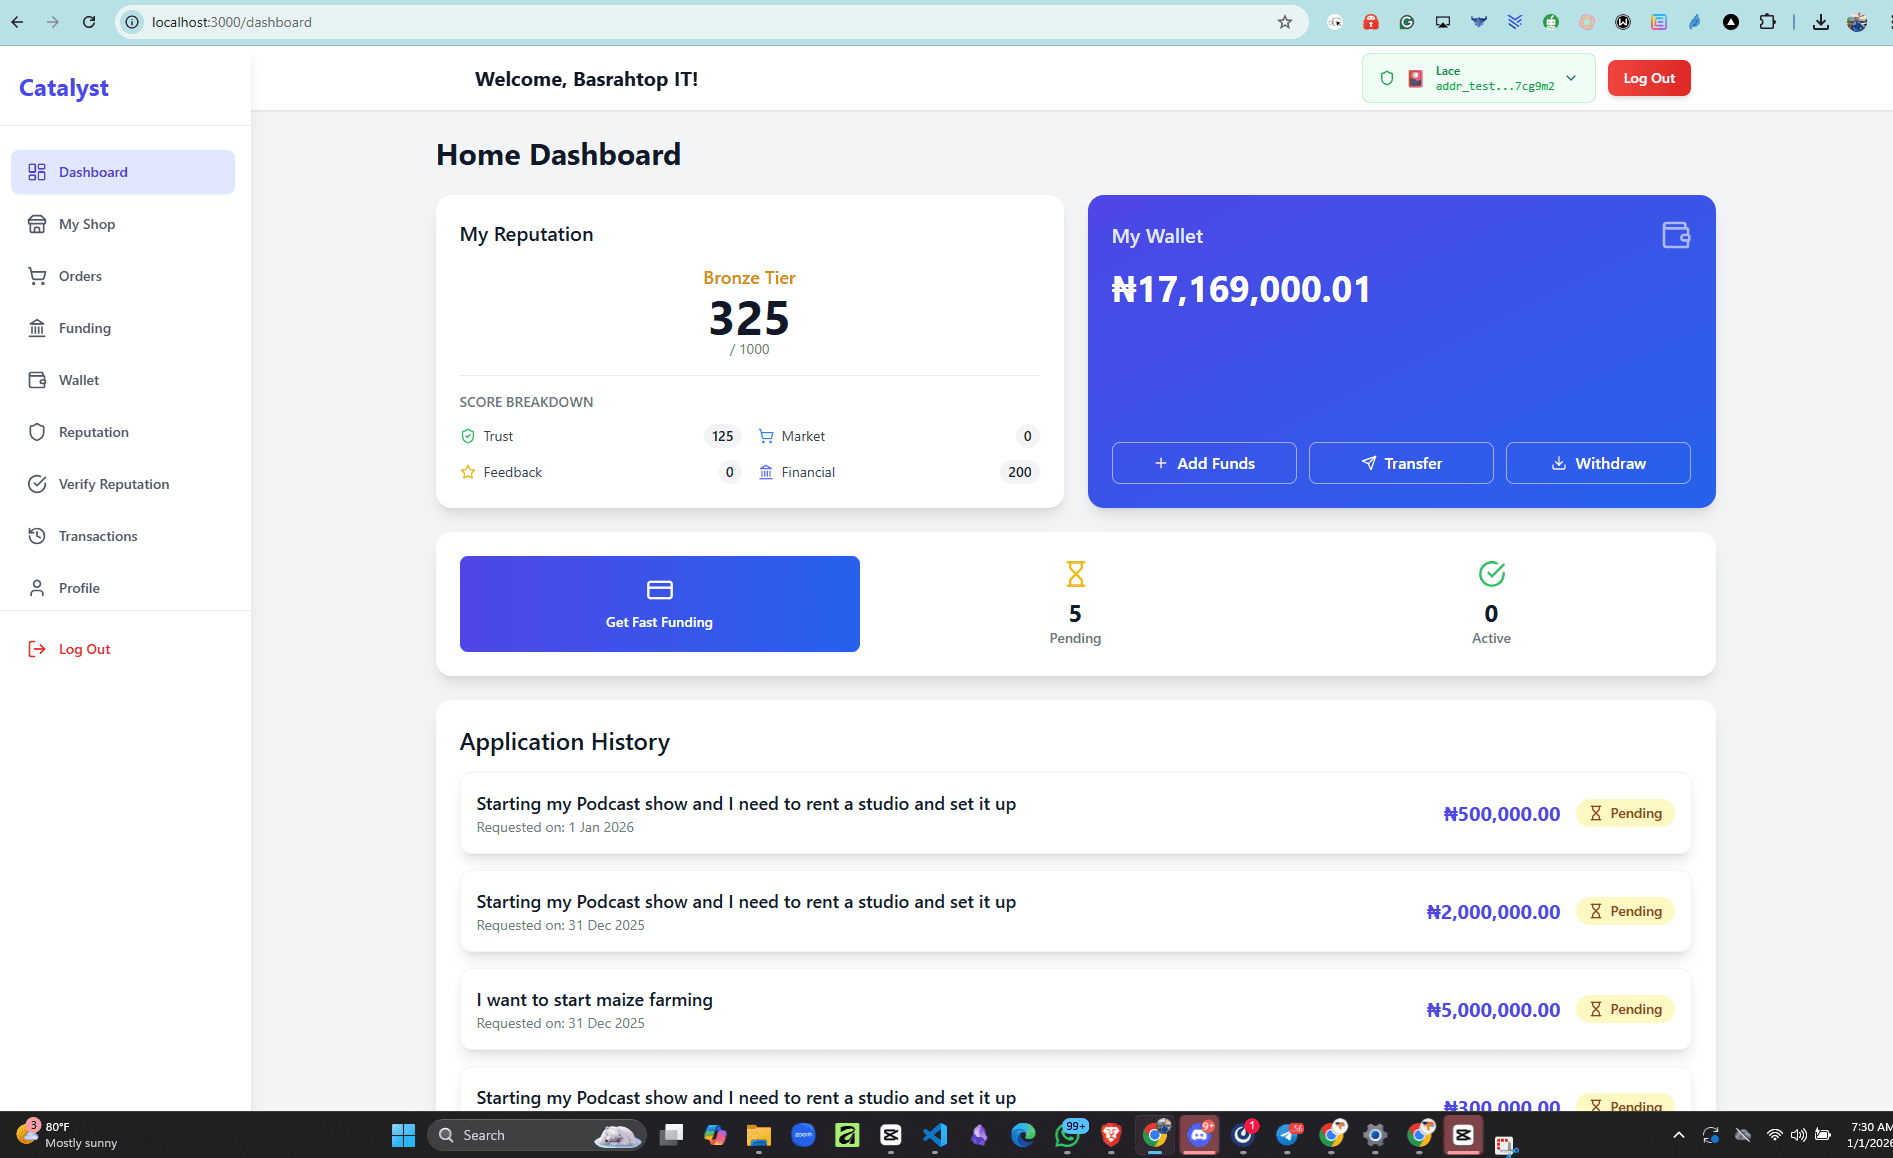The height and width of the screenshot is (1158, 1893).
Task: Click the wallet icon on My Wallet card
Action: coord(1676,235)
